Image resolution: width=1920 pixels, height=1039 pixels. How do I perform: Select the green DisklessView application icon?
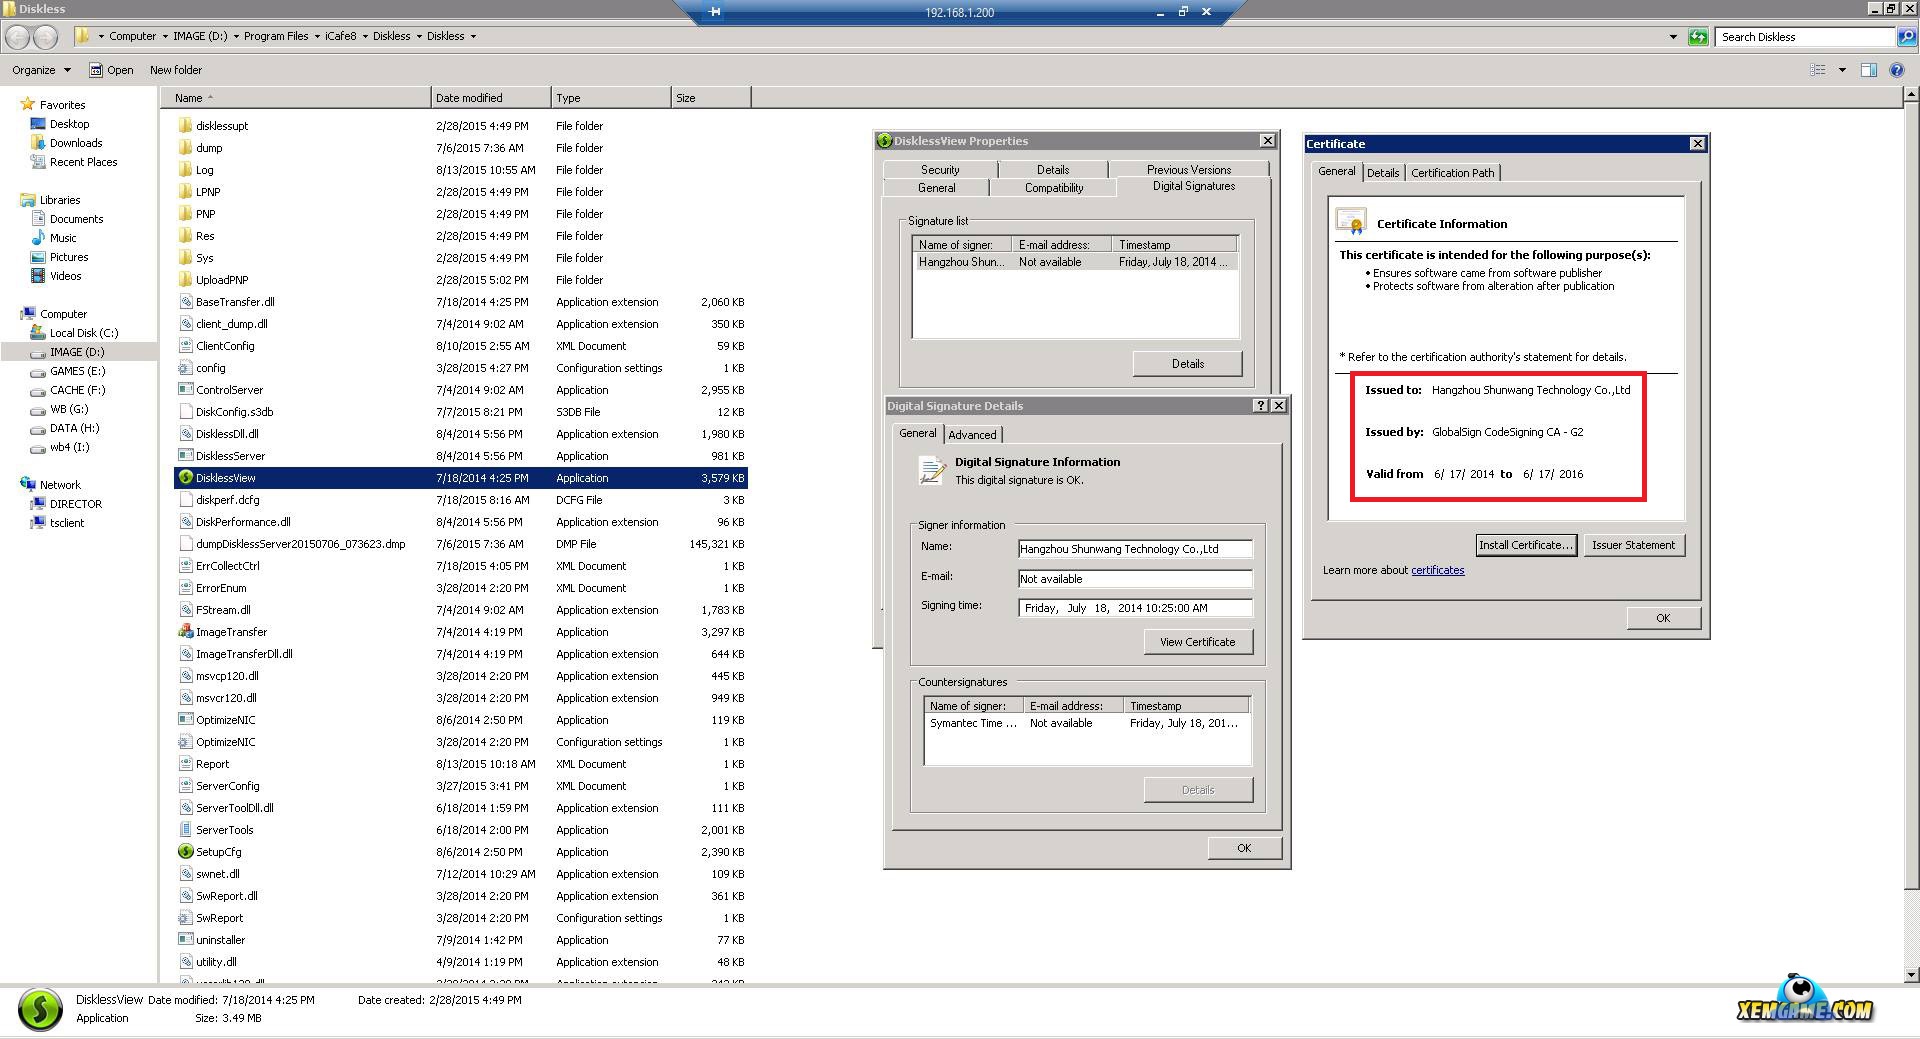(x=185, y=478)
